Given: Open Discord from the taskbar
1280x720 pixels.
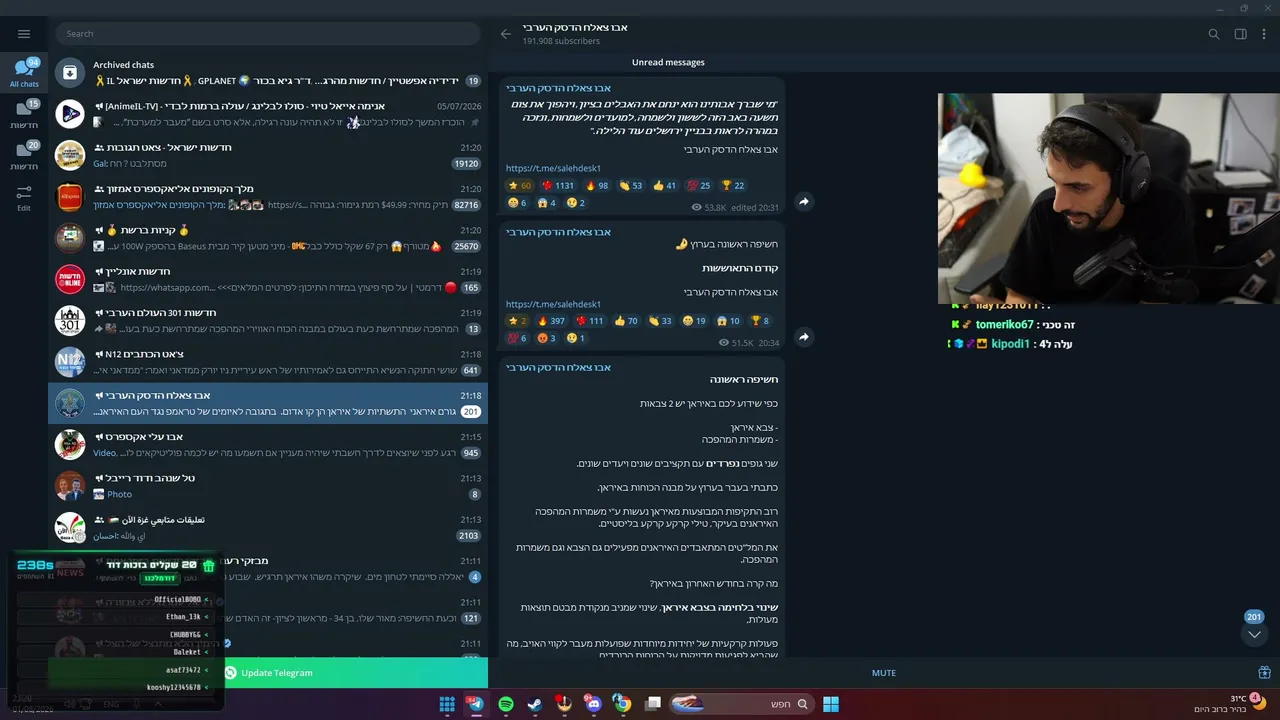Looking at the screenshot, I should point(594,704).
